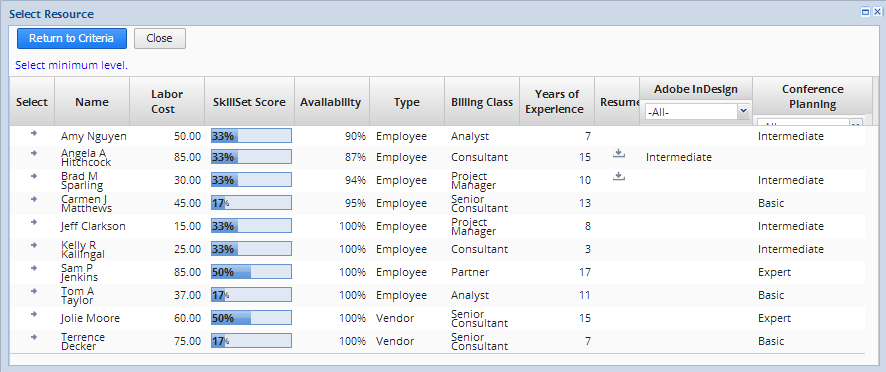Click the name Carmen J Matthews

(86, 204)
